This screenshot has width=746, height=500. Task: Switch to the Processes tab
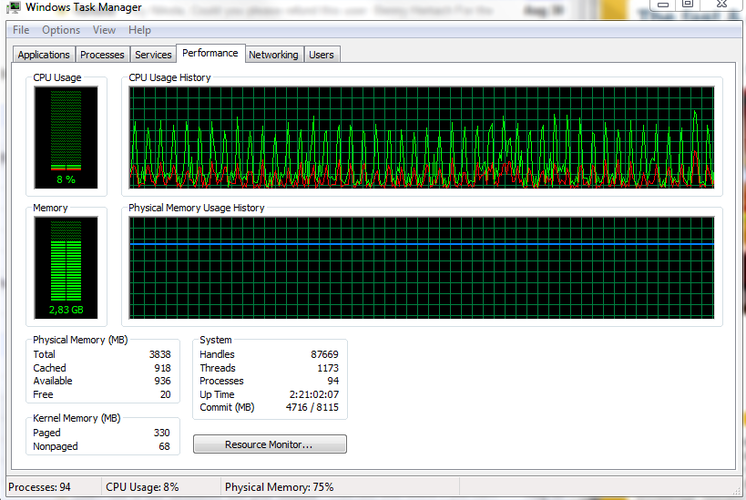pos(102,55)
